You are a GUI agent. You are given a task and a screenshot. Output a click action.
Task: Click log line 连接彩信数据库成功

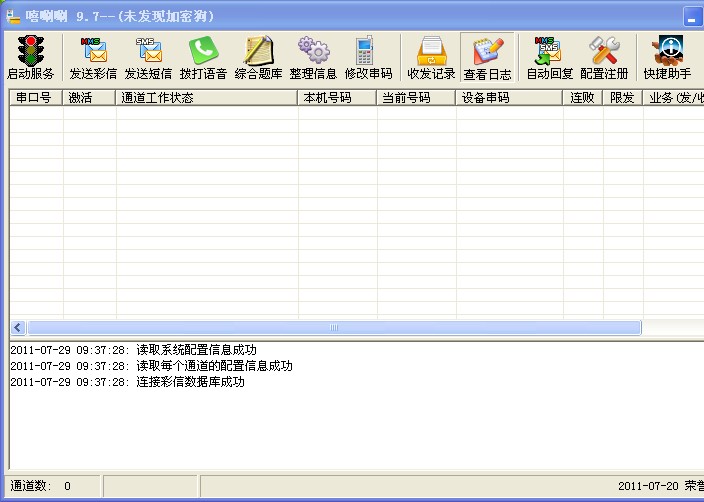128,382
